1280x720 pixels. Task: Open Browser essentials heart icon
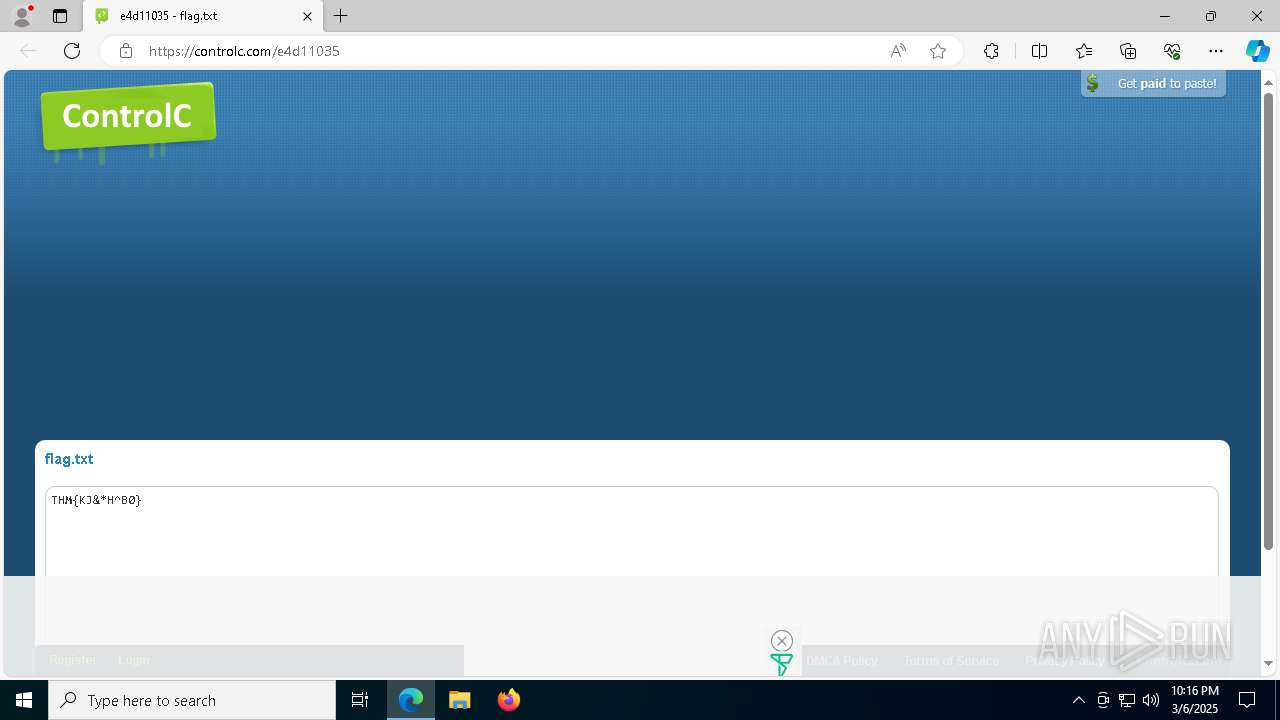click(x=1172, y=51)
